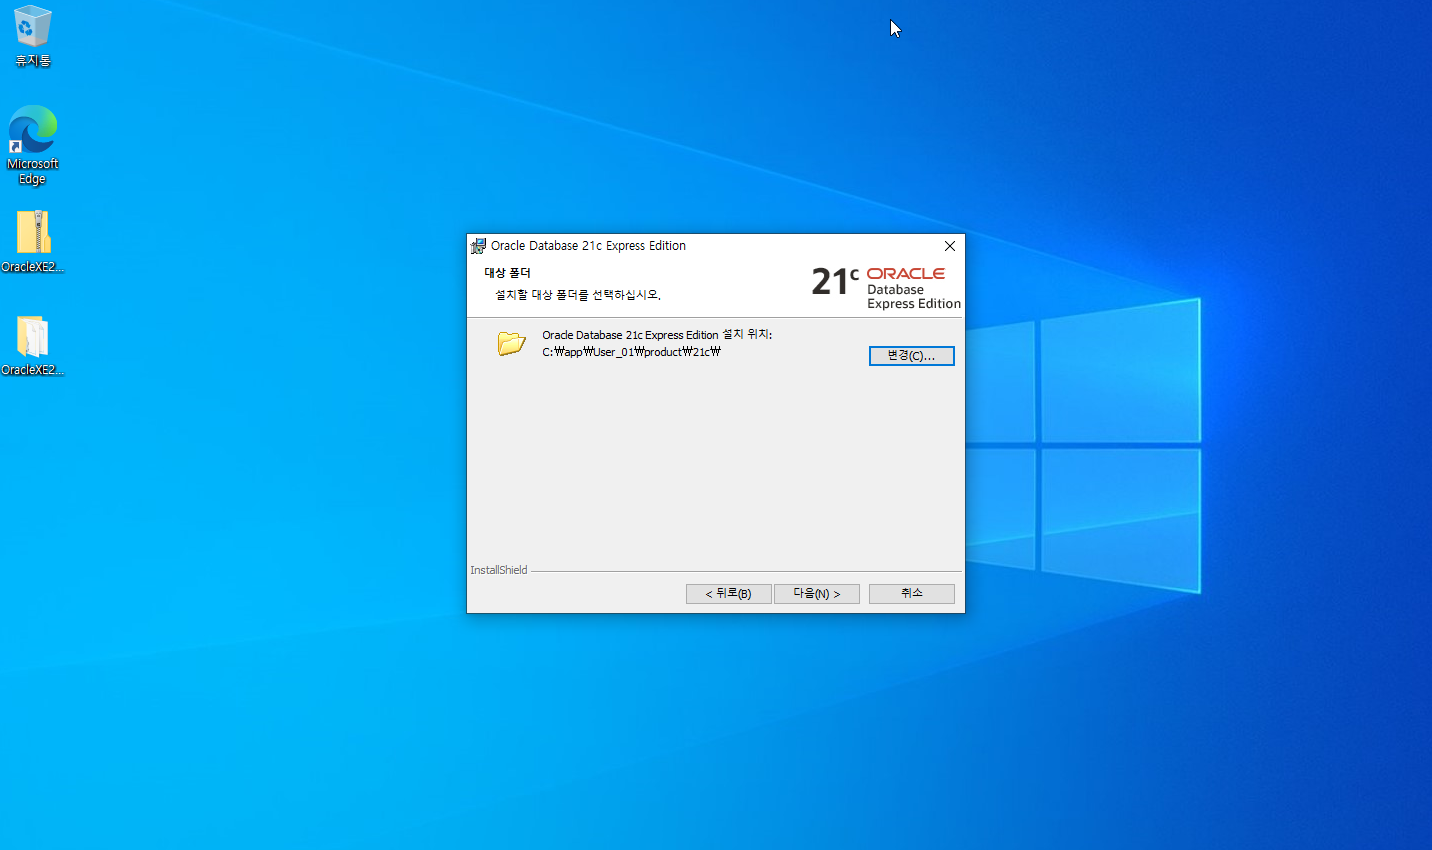Image resolution: width=1432 pixels, height=850 pixels.
Task: Click the InstallShield label text
Action: pos(498,570)
